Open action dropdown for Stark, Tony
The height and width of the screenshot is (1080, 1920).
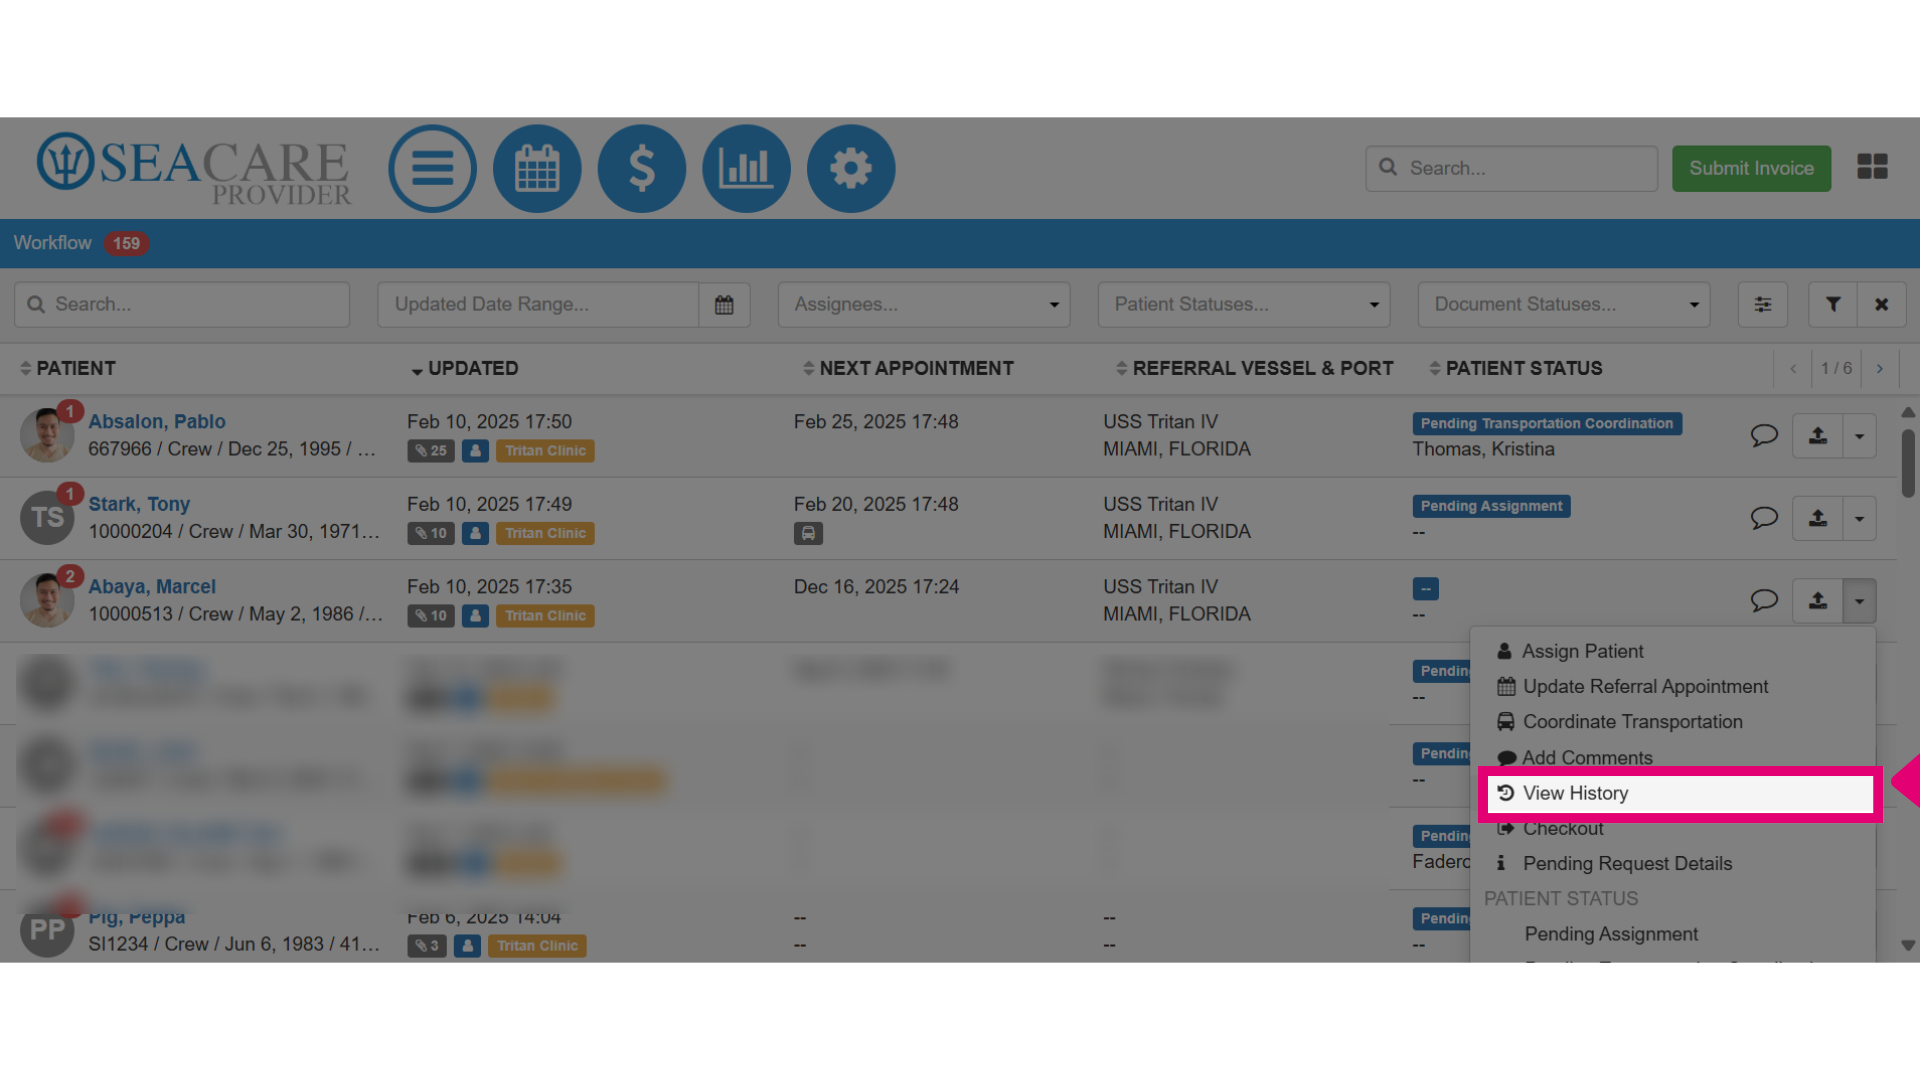1860,518
